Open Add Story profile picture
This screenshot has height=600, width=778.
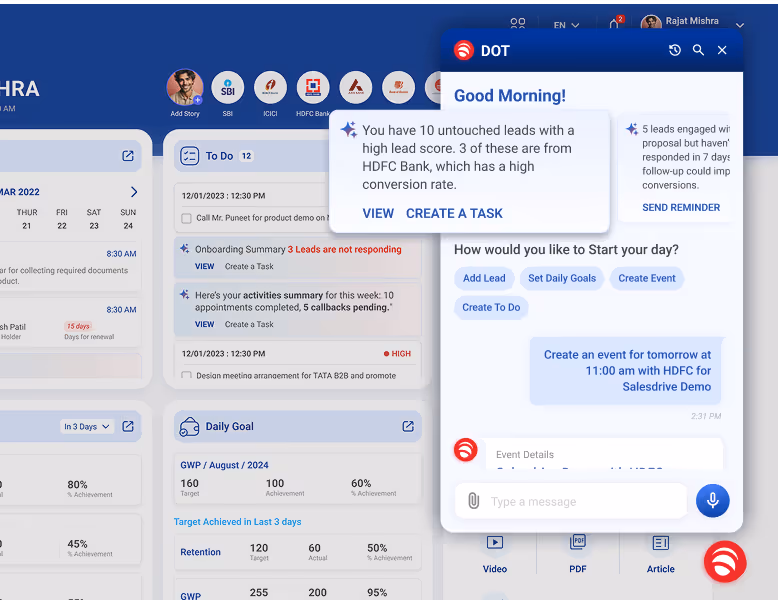point(185,87)
